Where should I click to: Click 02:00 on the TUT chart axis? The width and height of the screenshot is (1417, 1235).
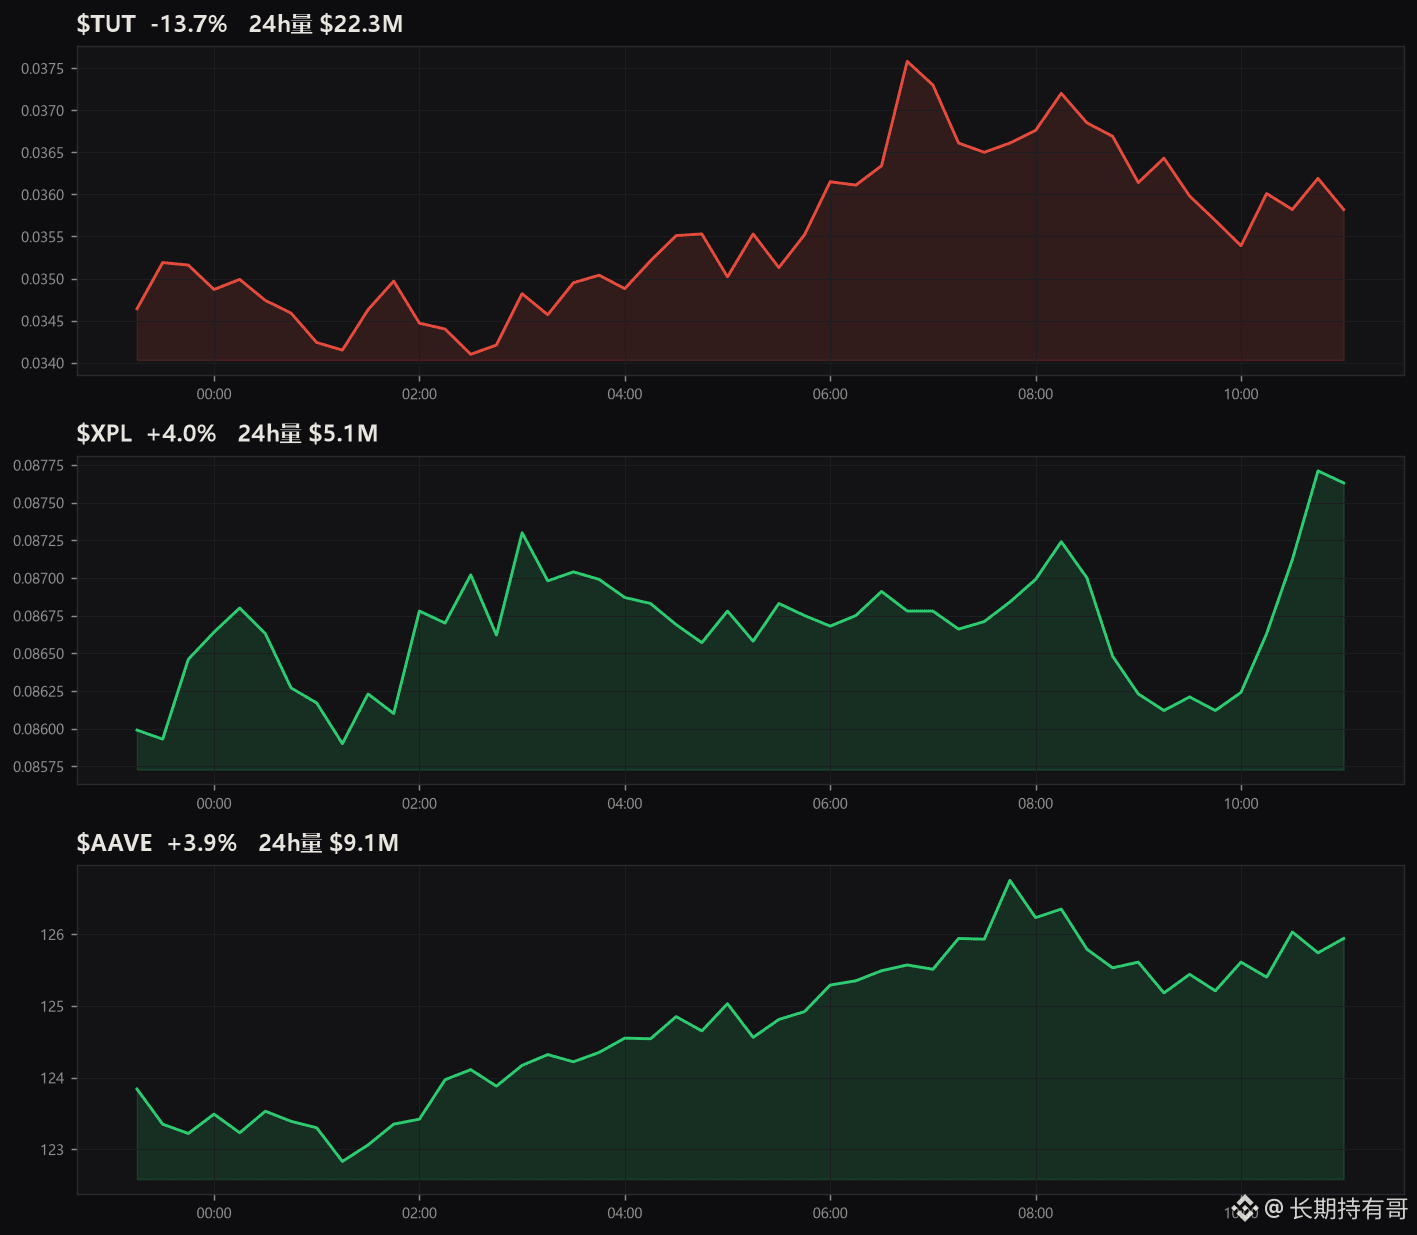coord(419,394)
